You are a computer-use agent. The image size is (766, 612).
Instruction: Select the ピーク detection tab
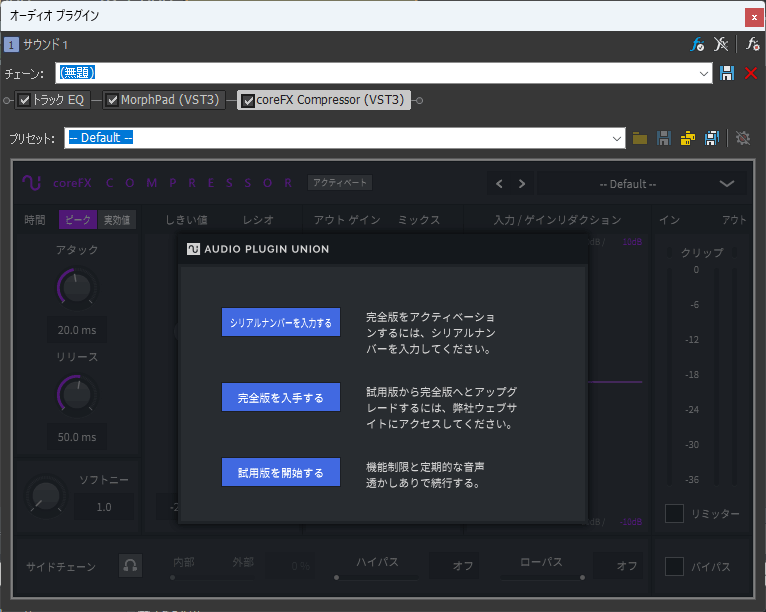(77, 220)
